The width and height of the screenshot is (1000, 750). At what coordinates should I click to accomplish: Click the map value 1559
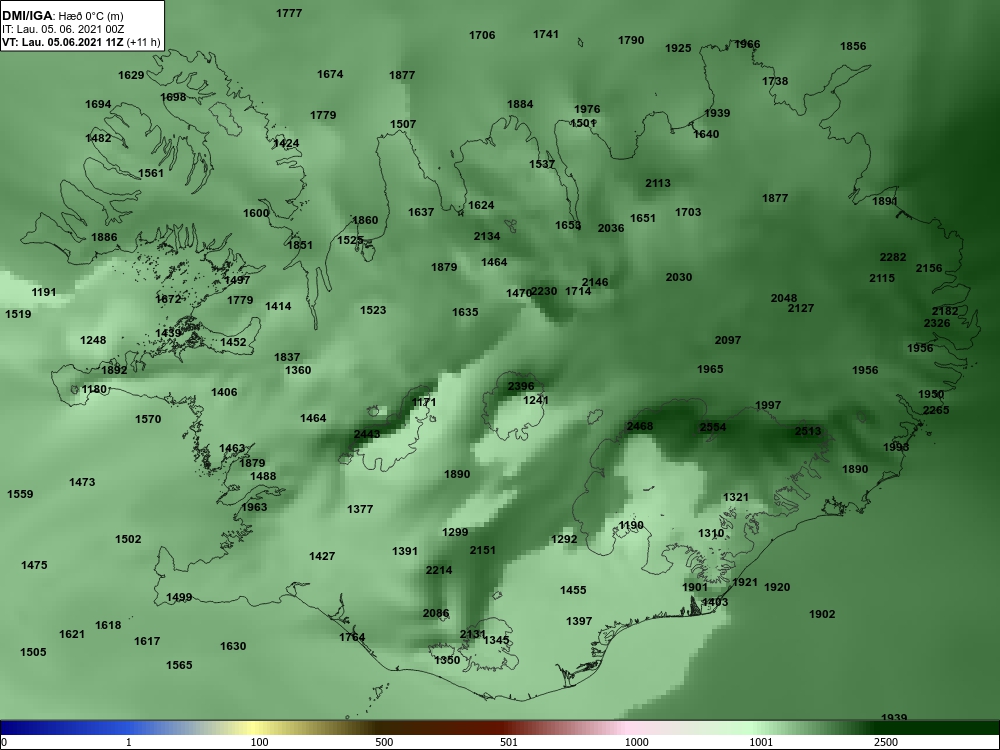[x=20, y=494]
